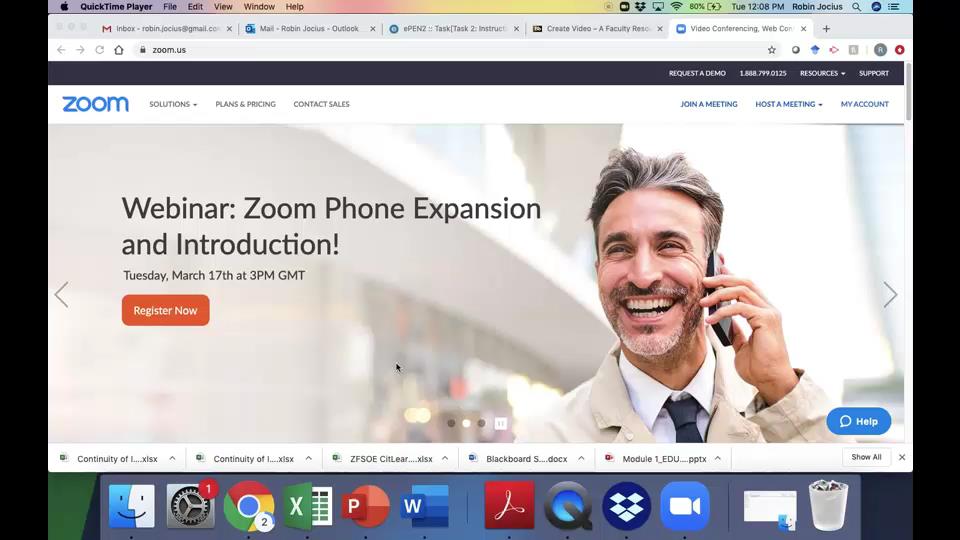Go back with the browser back arrow

pos(61,50)
